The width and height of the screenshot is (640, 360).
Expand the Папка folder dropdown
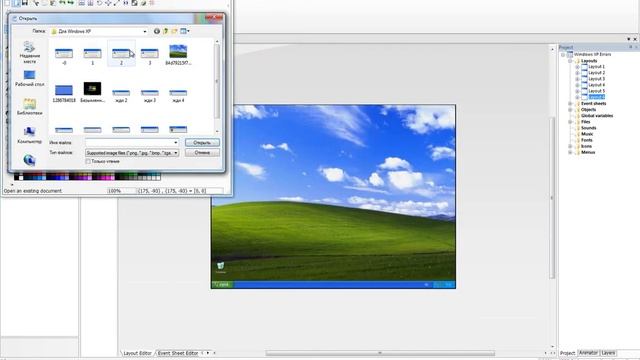[x=144, y=31]
